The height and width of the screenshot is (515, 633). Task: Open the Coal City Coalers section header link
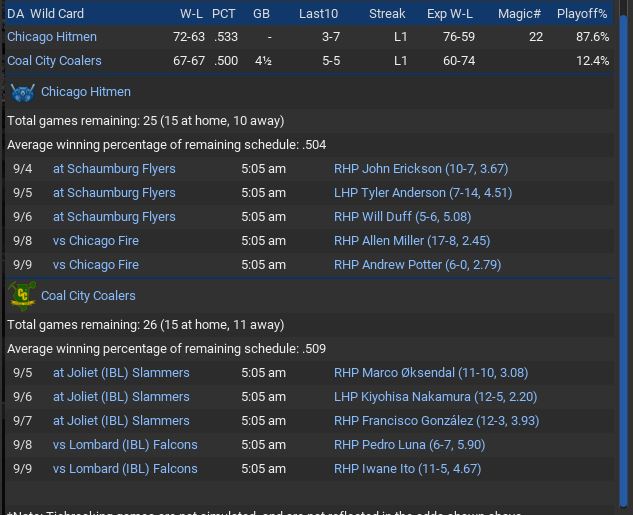point(88,296)
